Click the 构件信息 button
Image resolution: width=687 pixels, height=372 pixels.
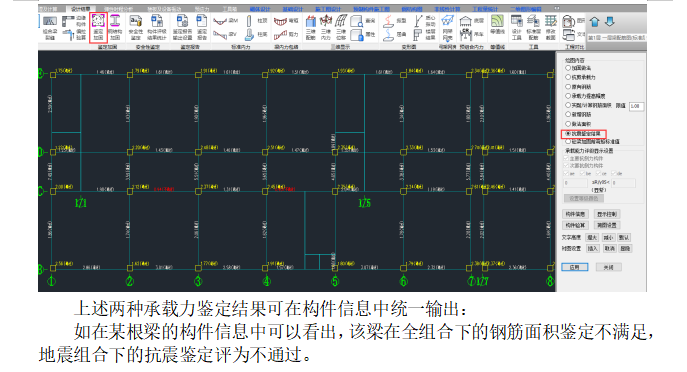(x=575, y=214)
